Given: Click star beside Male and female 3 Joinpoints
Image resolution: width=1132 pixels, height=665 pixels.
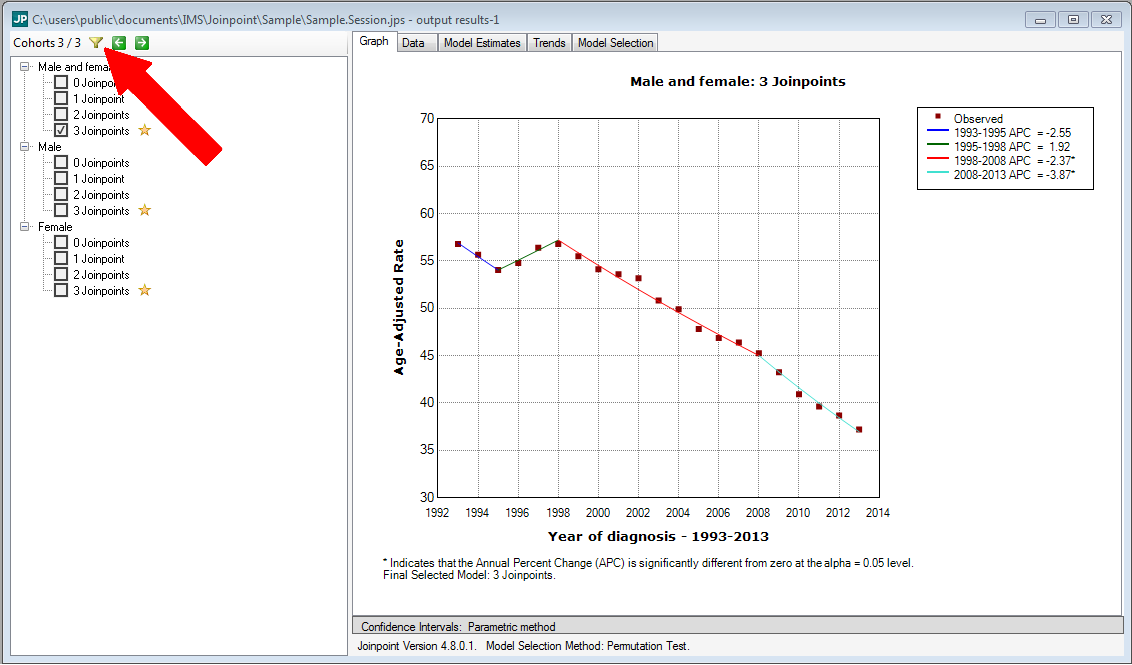Looking at the screenshot, I should coord(144,130).
